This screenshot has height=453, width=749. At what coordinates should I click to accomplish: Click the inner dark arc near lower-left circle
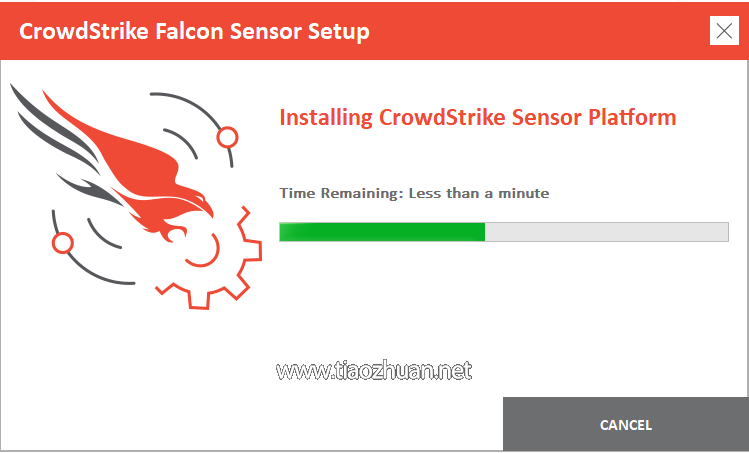pyautogui.click(x=103, y=234)
